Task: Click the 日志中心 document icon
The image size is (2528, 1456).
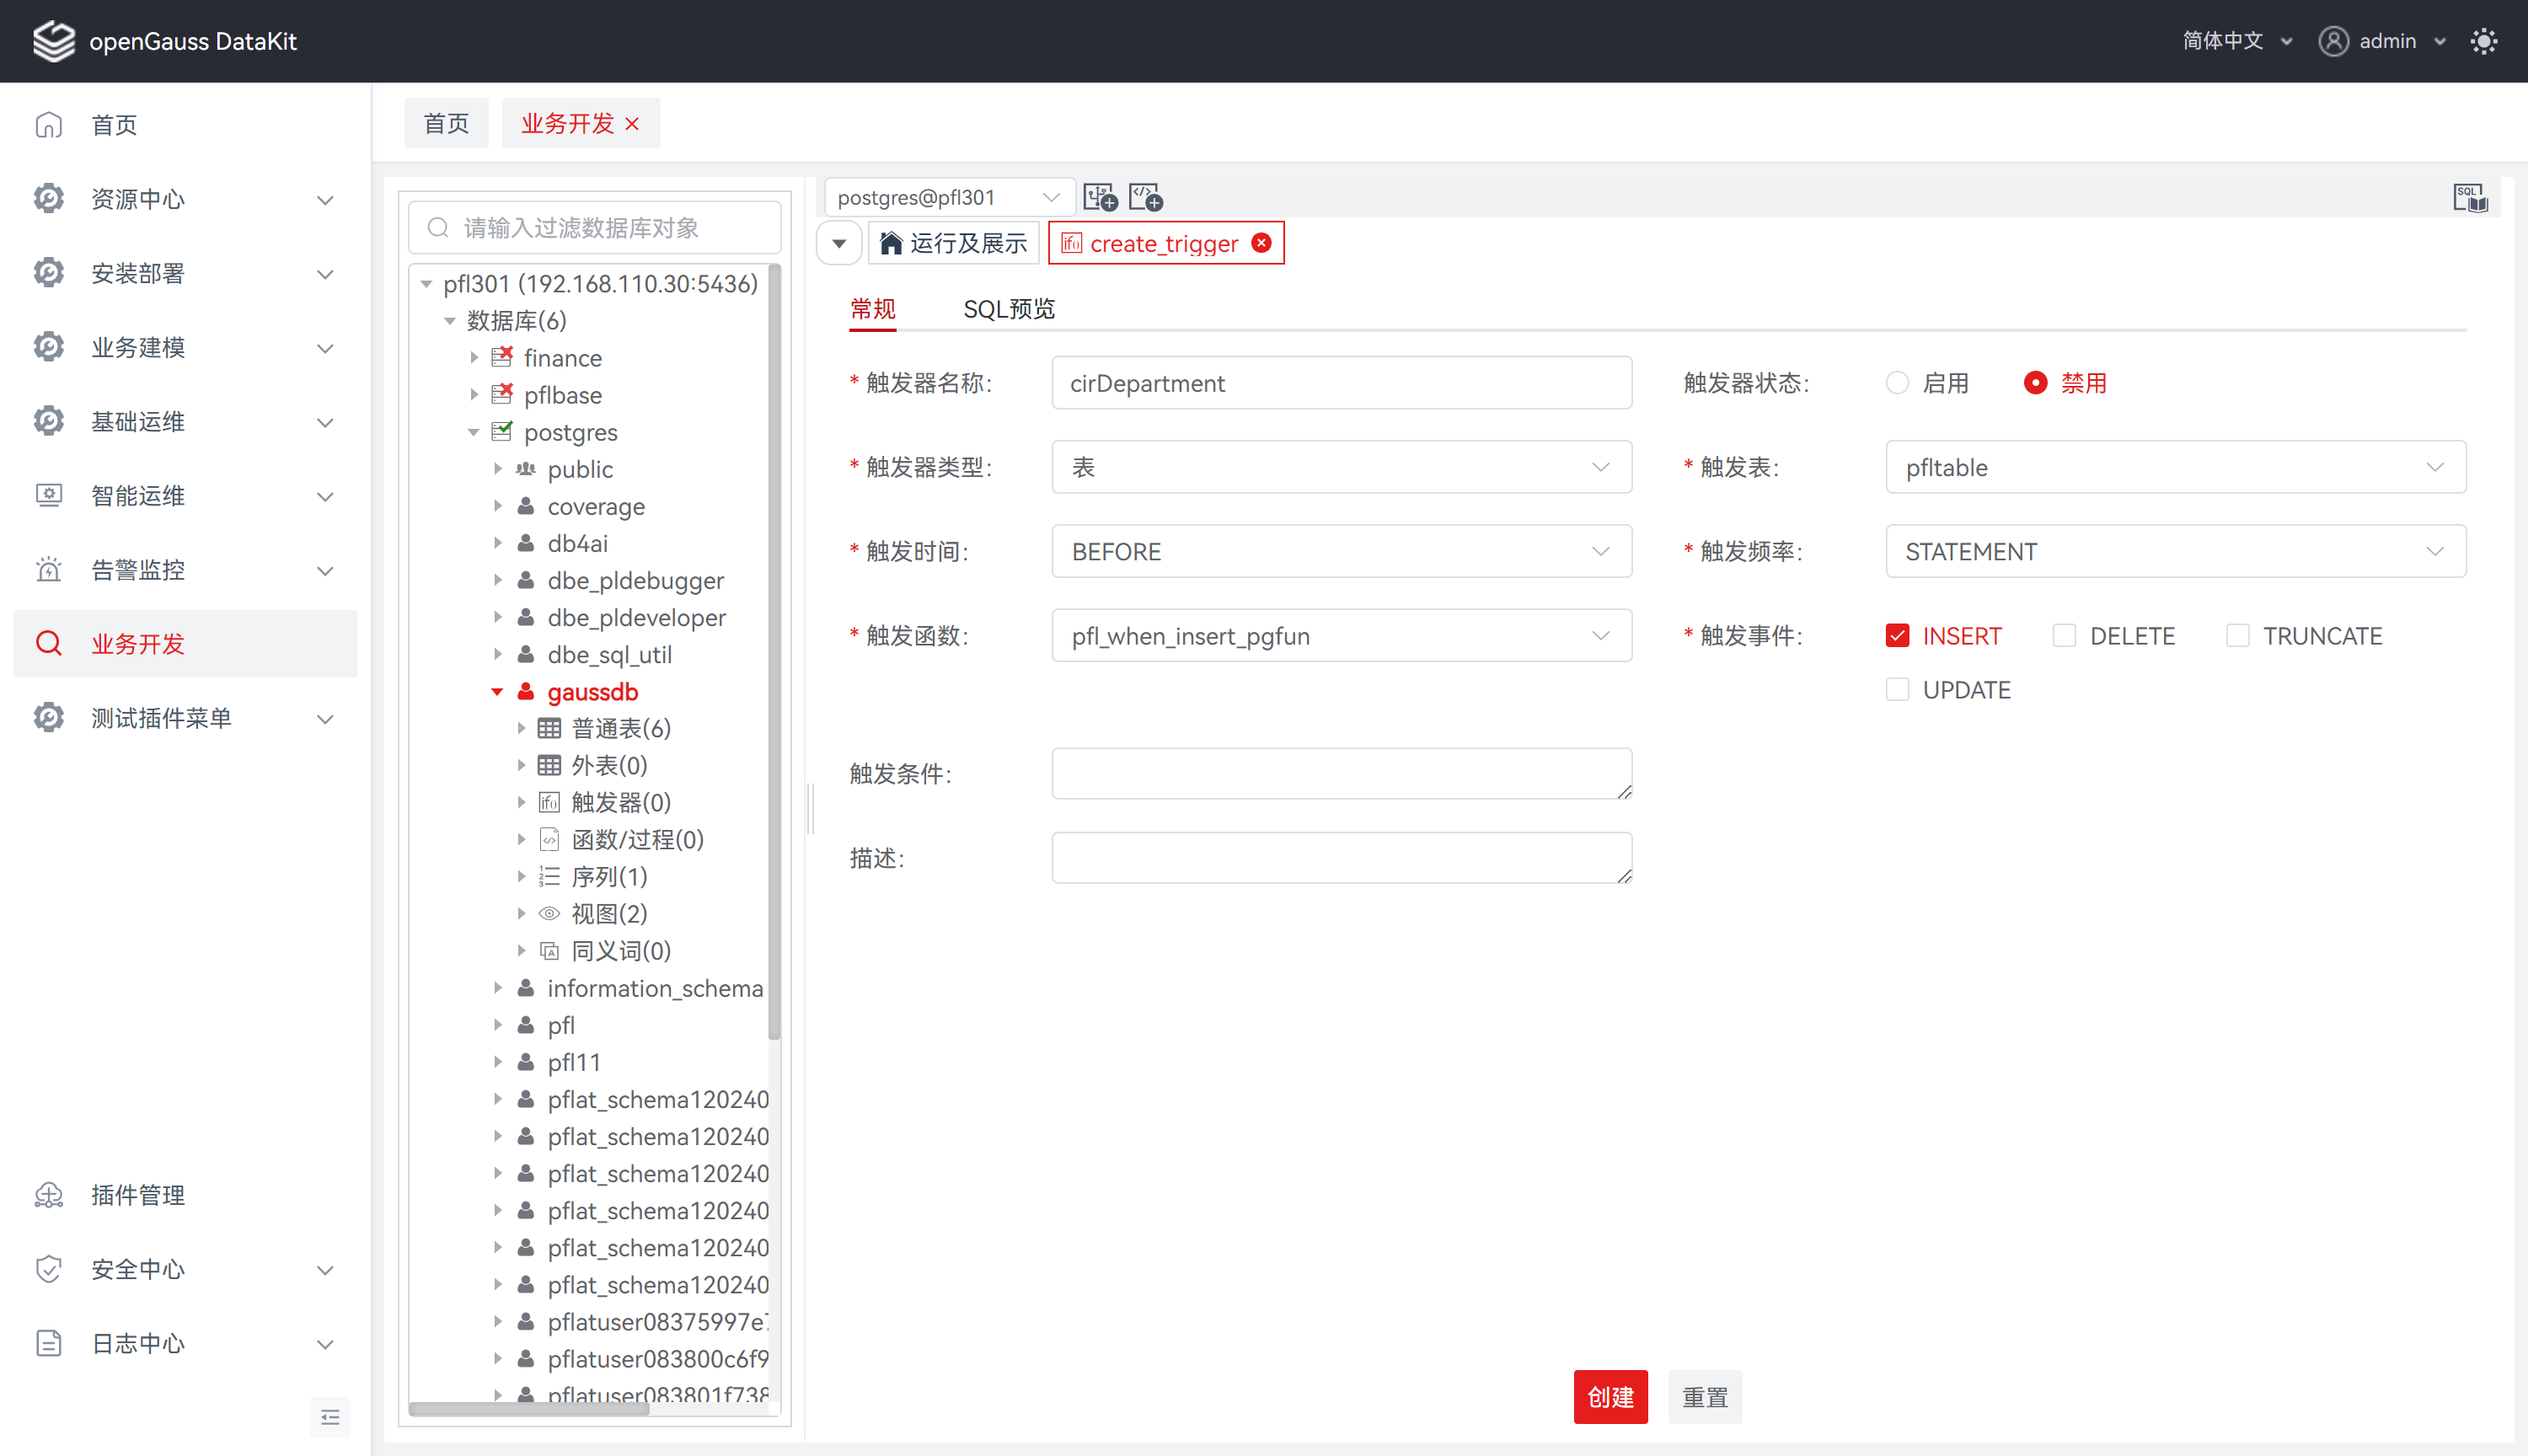Action: click(x=48, y=1343)
